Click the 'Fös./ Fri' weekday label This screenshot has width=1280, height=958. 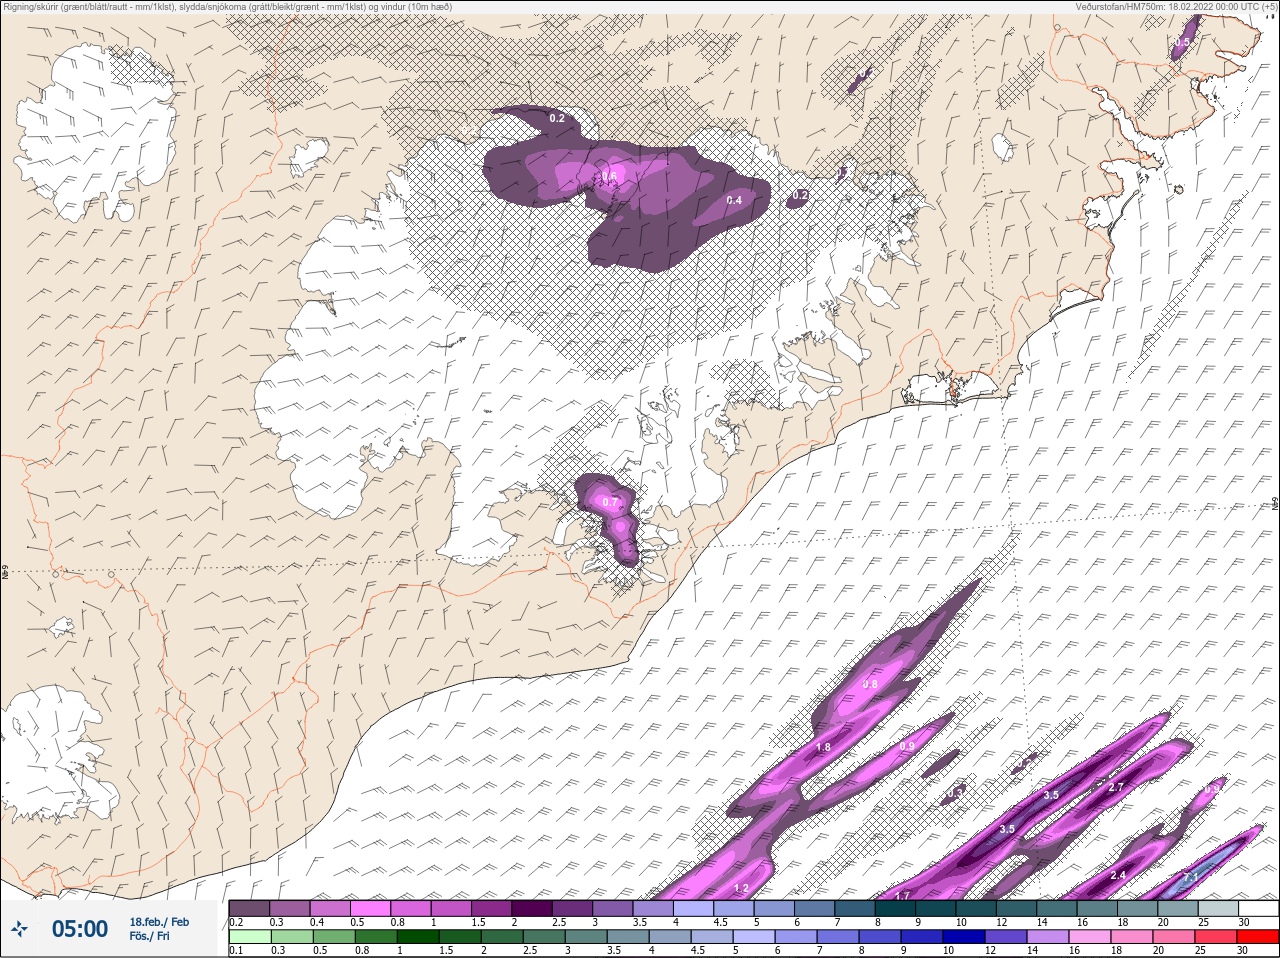tap(149, 937)
